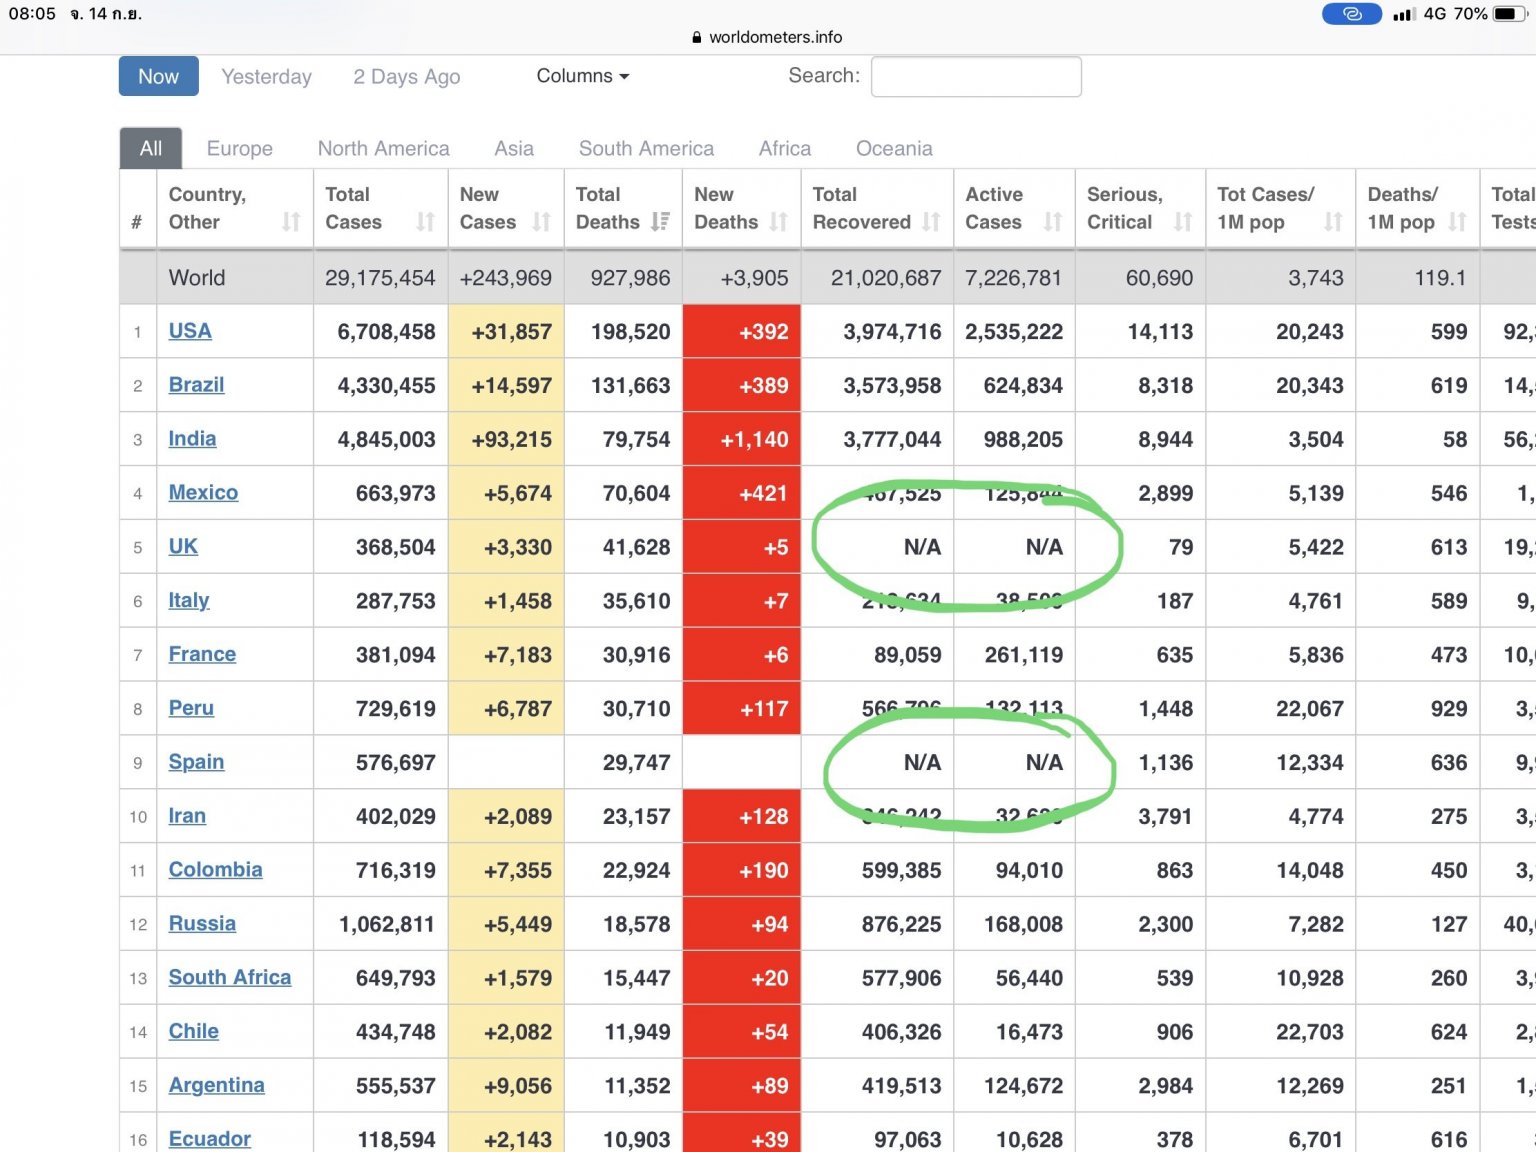Show 2 Days Ago data

click(406, 77)
